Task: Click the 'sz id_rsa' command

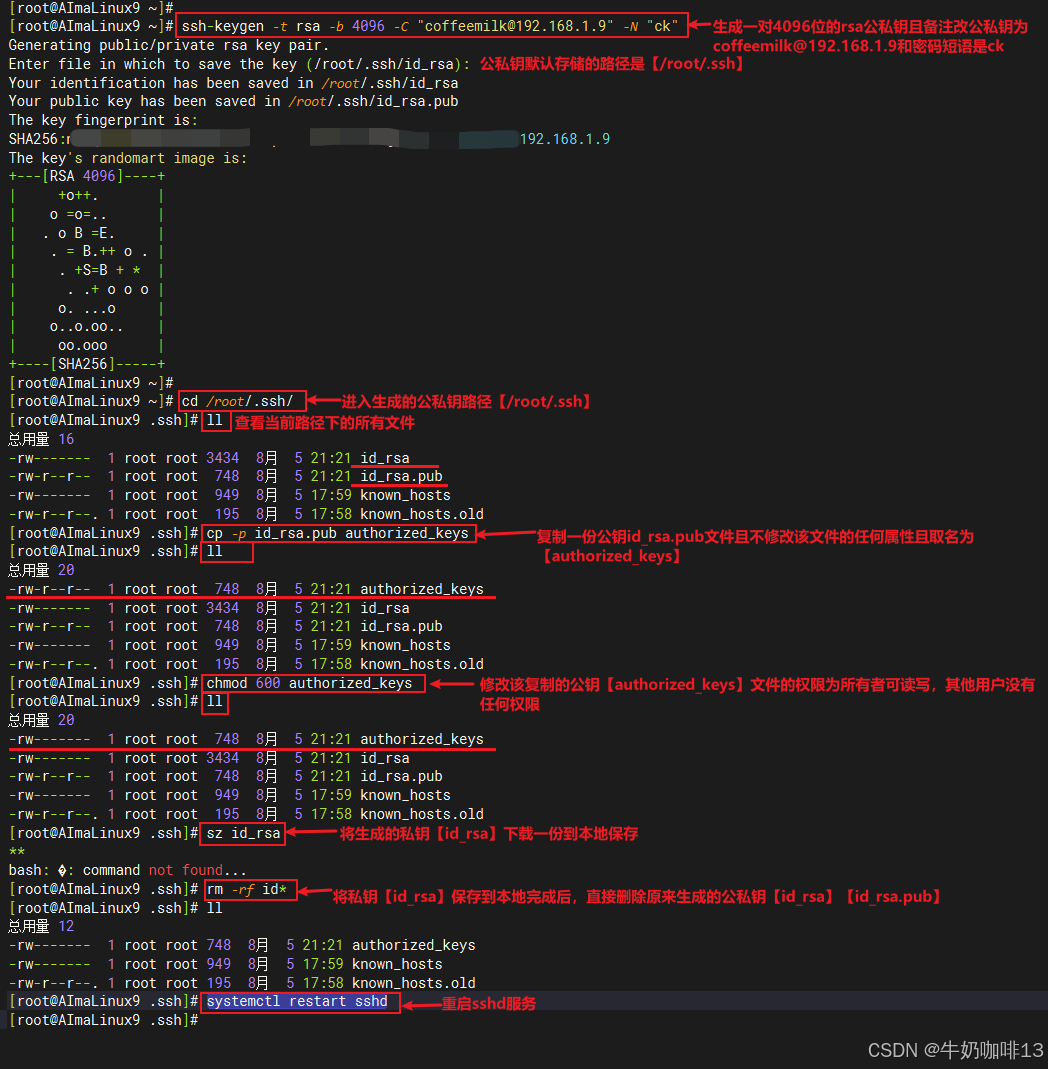Action: [x=243, y=833]
